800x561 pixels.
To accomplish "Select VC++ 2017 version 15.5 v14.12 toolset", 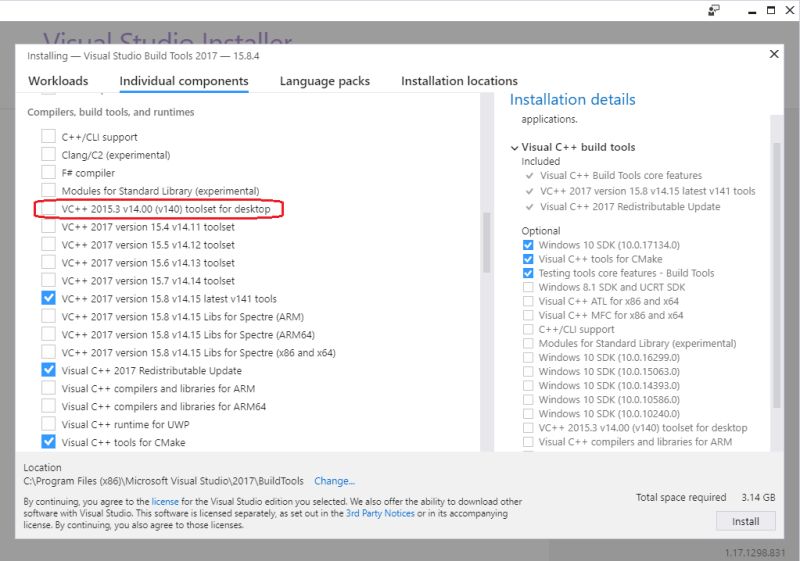I will [x=48, y=244].
